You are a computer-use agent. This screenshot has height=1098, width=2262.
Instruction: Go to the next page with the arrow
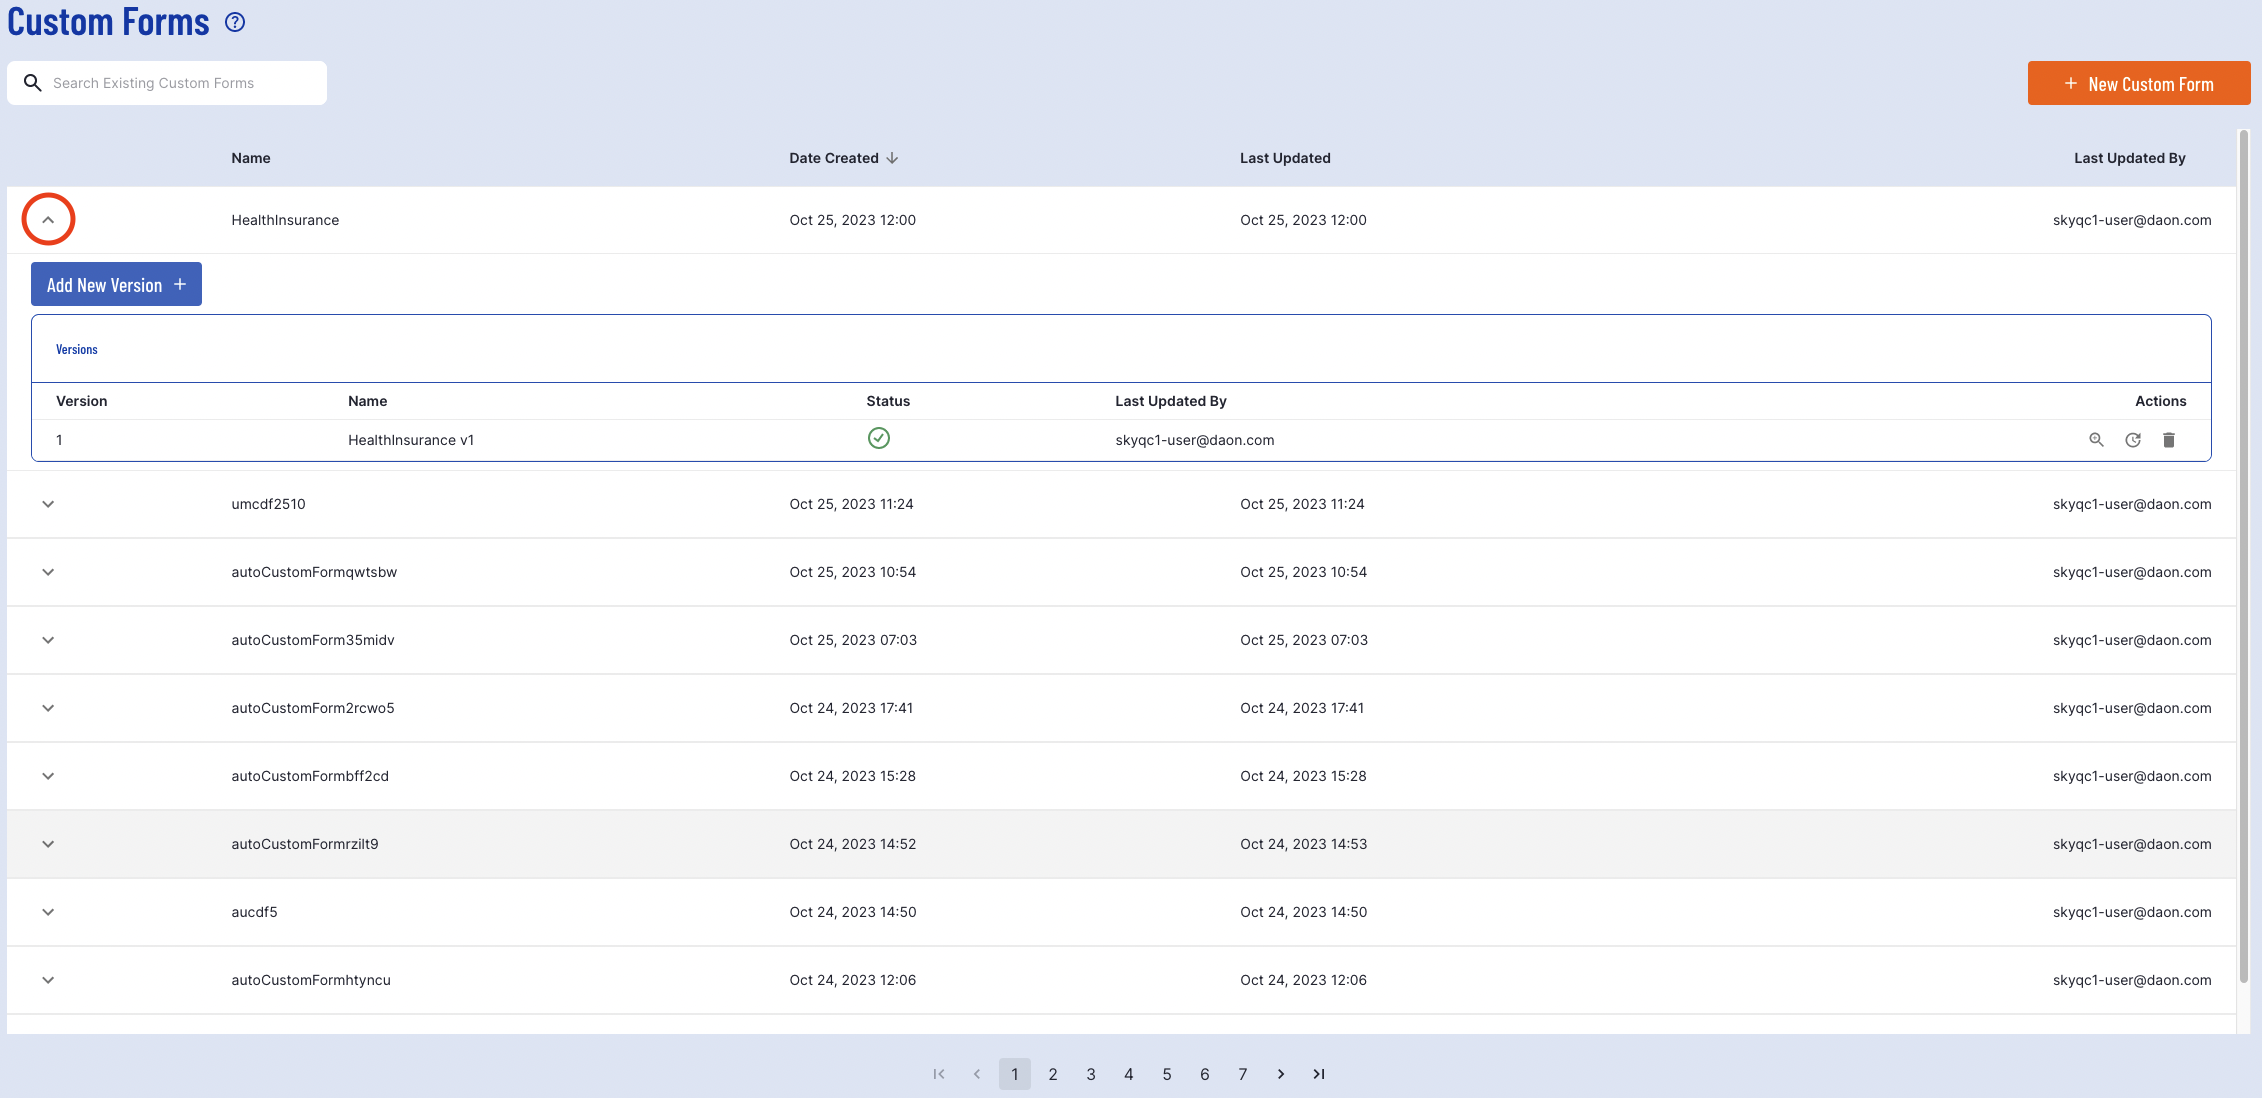click(1280, 1074)
